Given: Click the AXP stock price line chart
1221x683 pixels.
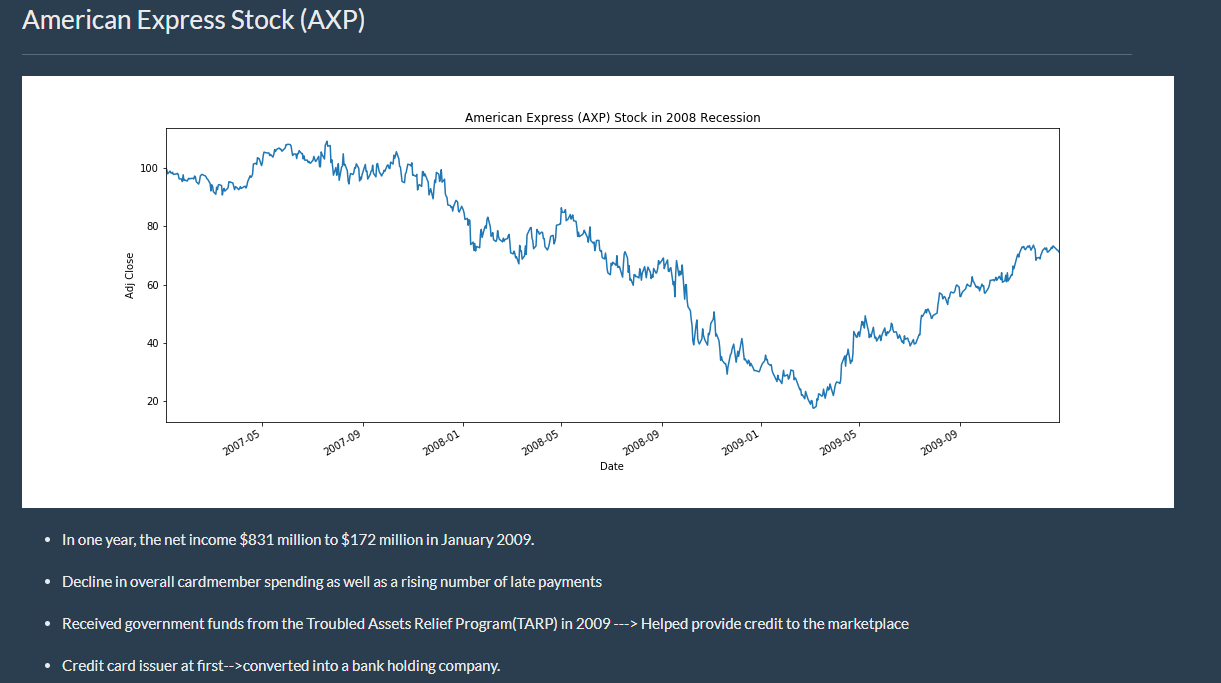Looking at the screenshot, I should coord(612,275).
